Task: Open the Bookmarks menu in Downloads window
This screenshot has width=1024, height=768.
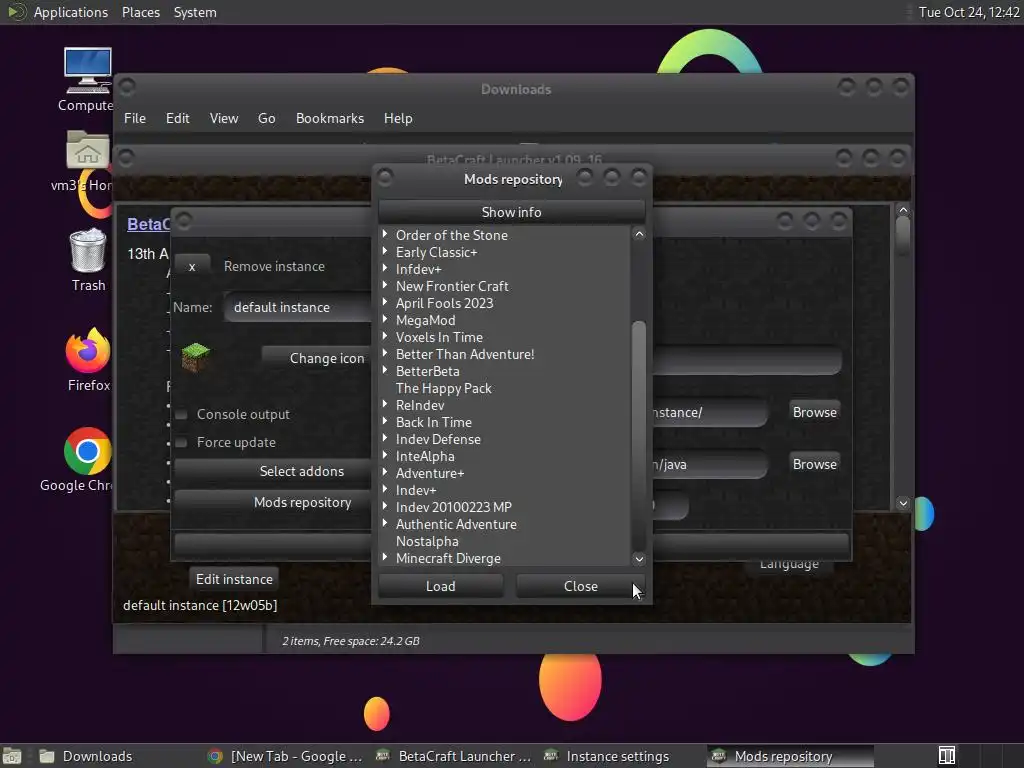Action: click(x=330, y=118)
